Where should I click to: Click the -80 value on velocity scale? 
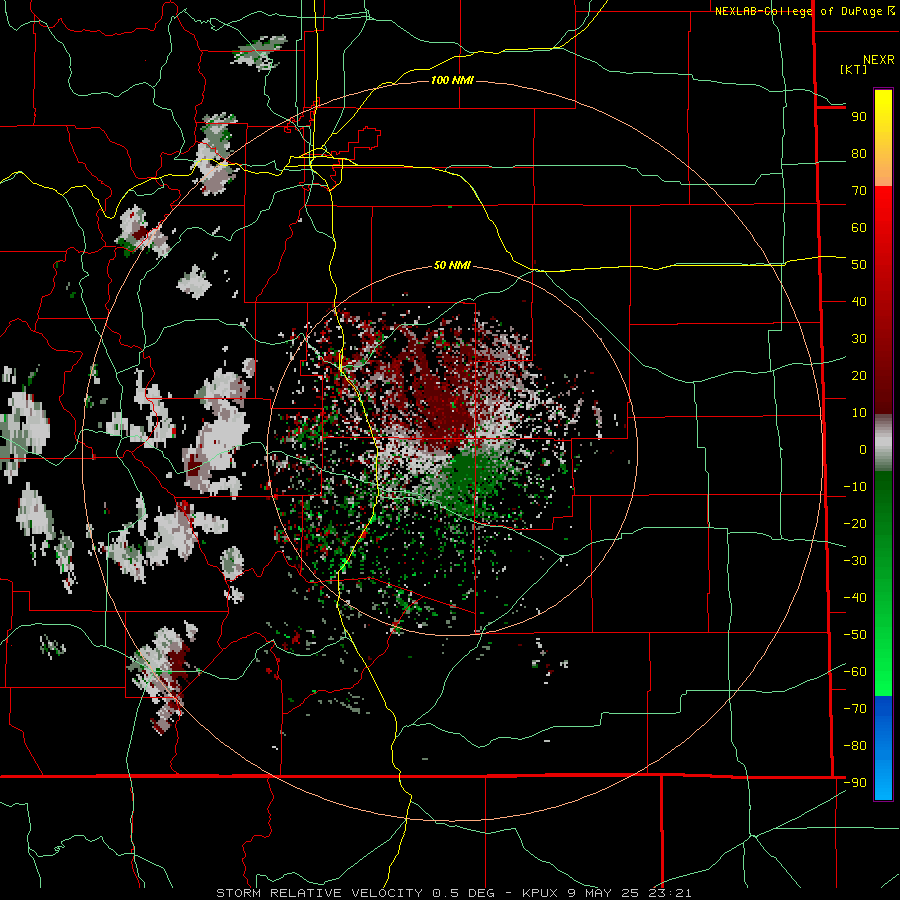(x=855, y=746)
